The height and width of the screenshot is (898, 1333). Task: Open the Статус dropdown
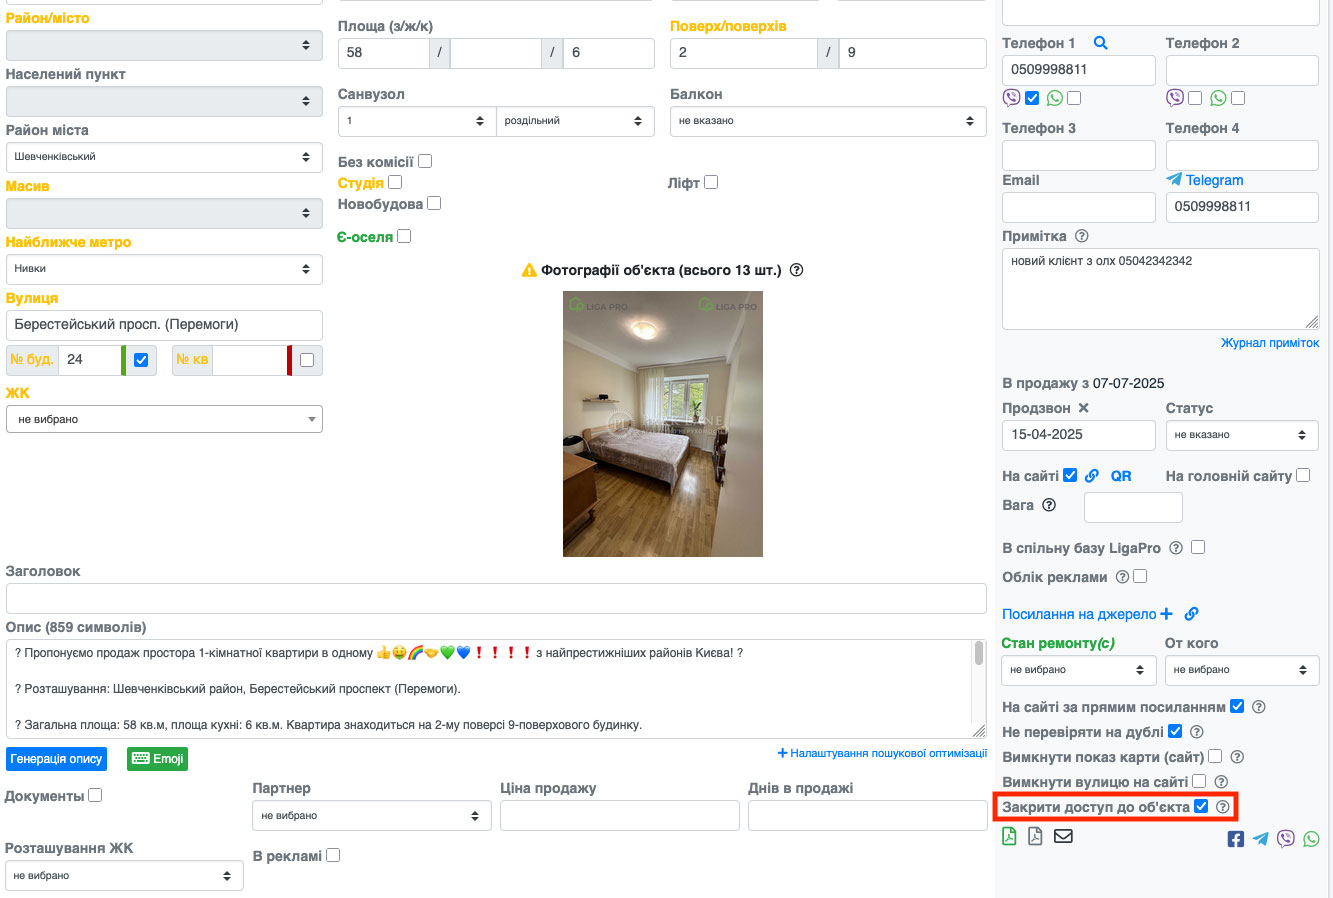[x=1241, y=435]
